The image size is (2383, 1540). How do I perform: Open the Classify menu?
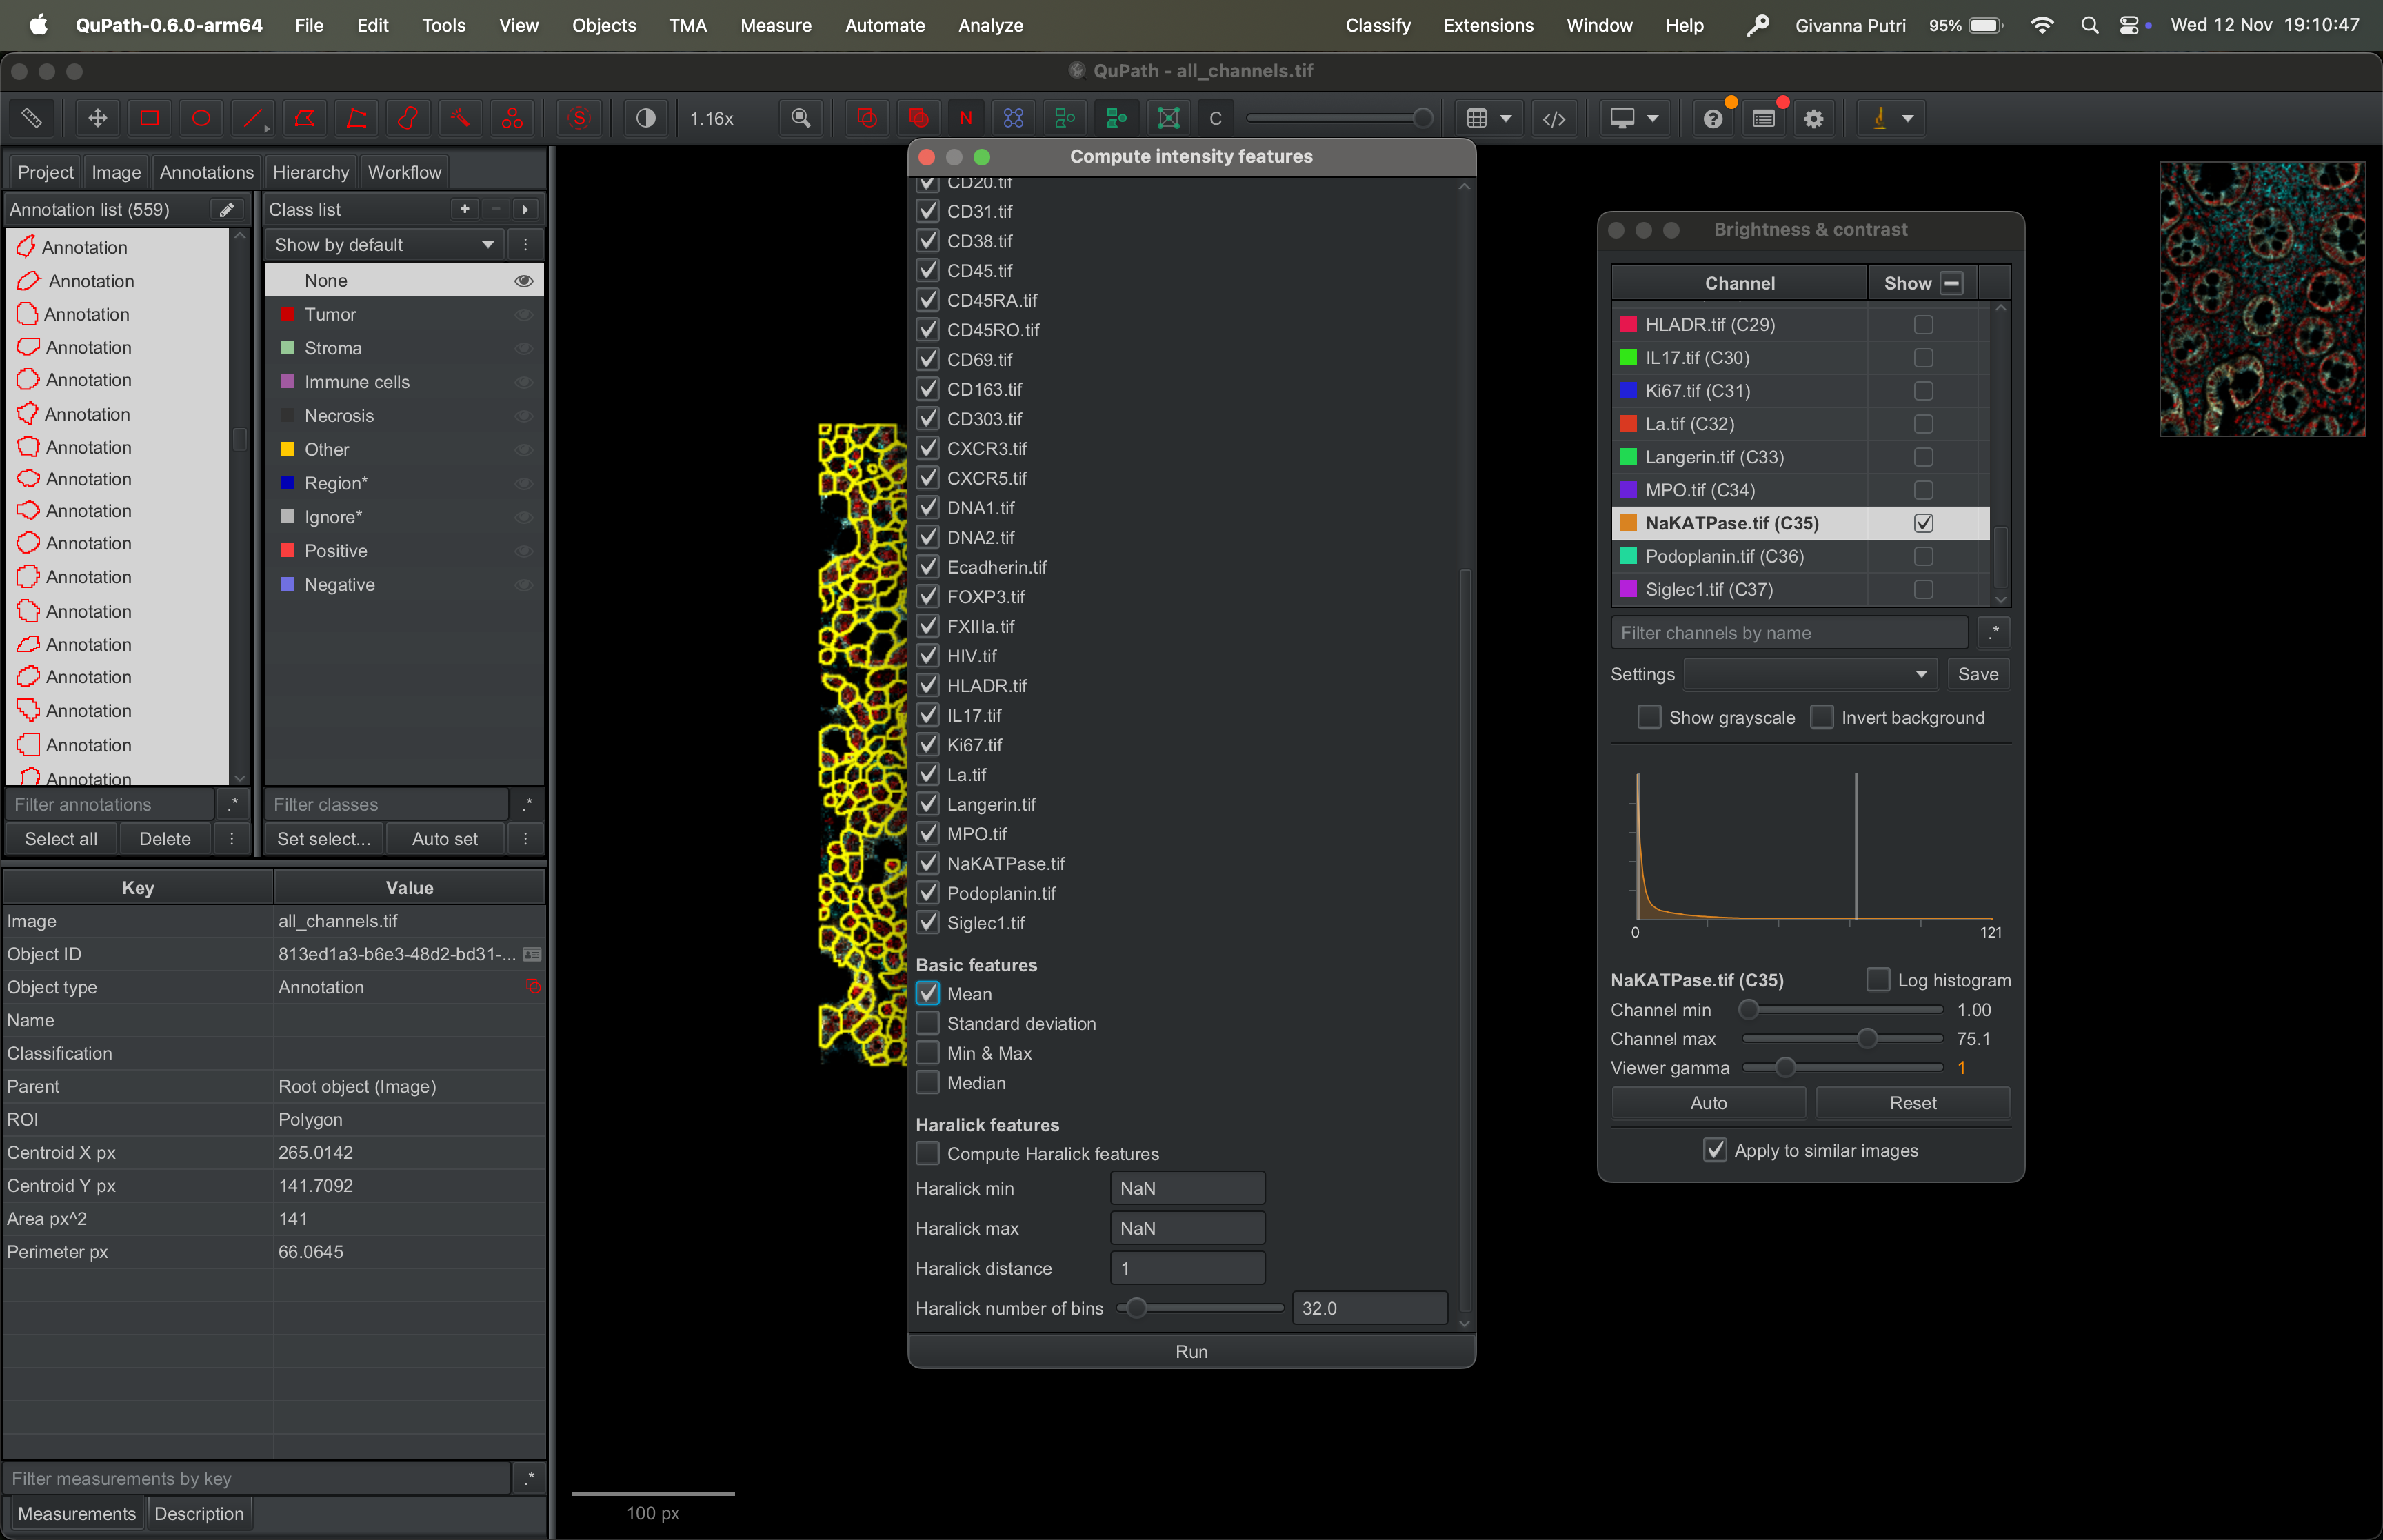1377,25
